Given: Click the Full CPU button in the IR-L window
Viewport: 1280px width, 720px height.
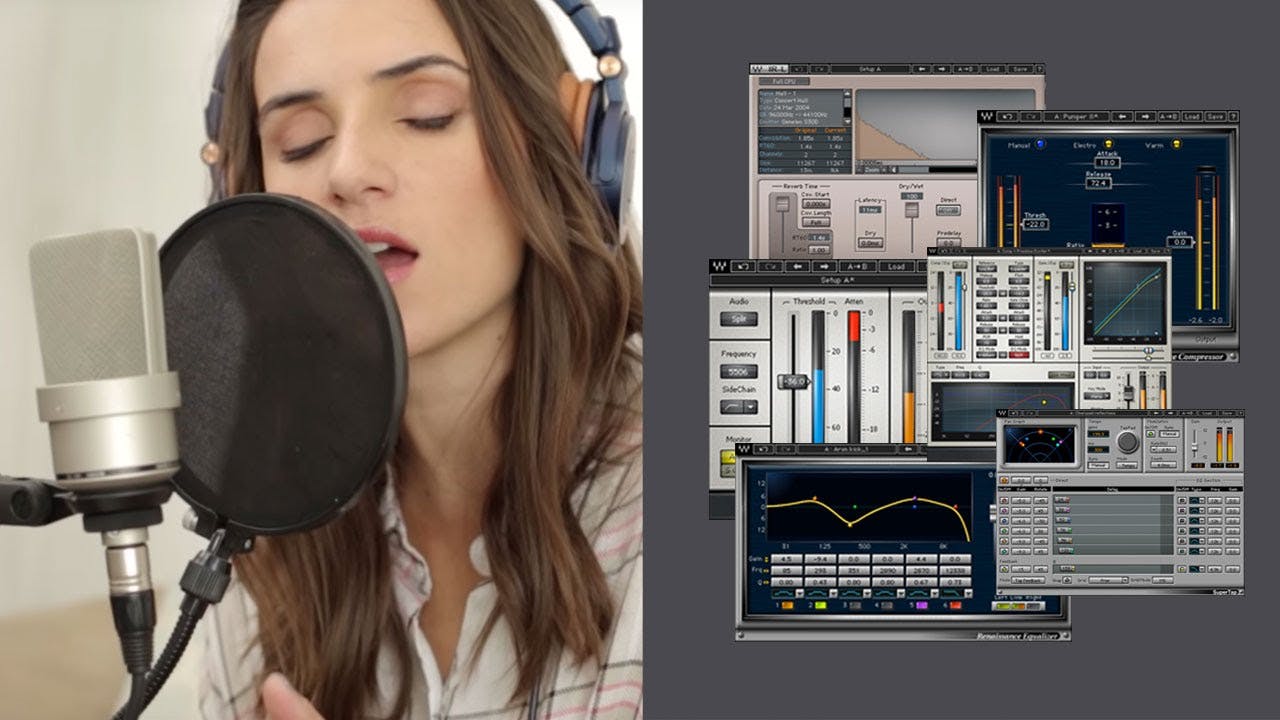Looking at the screenshot, I should (x=784, y=81).
